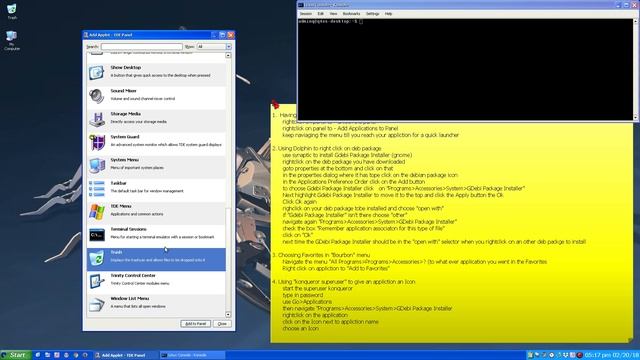Open the Show filter dropdown set to All

coord(214,47)
